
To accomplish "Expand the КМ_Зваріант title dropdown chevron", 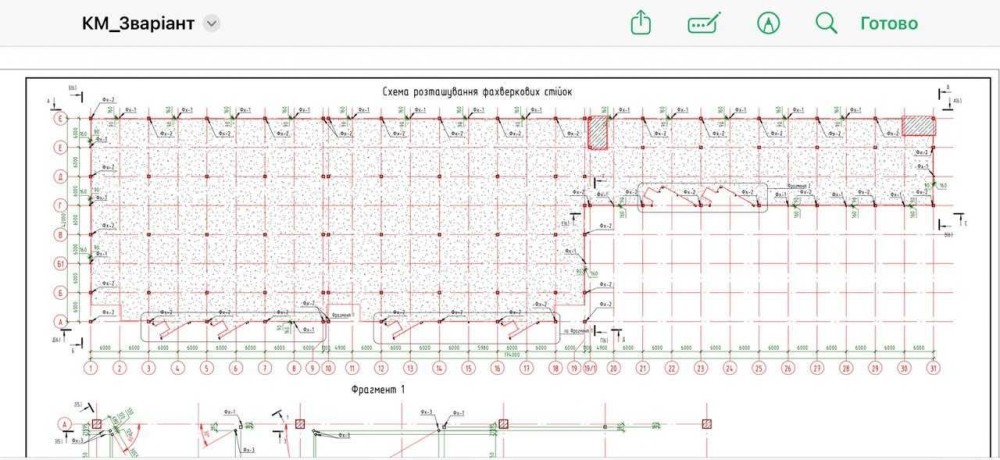I will (211, 24).
